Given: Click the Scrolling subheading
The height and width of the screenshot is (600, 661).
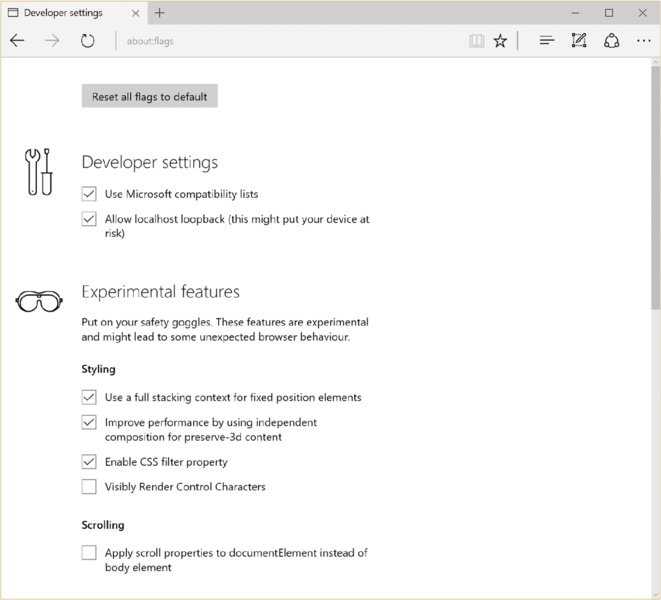Looking at the screenshot, I should point(103,525).
